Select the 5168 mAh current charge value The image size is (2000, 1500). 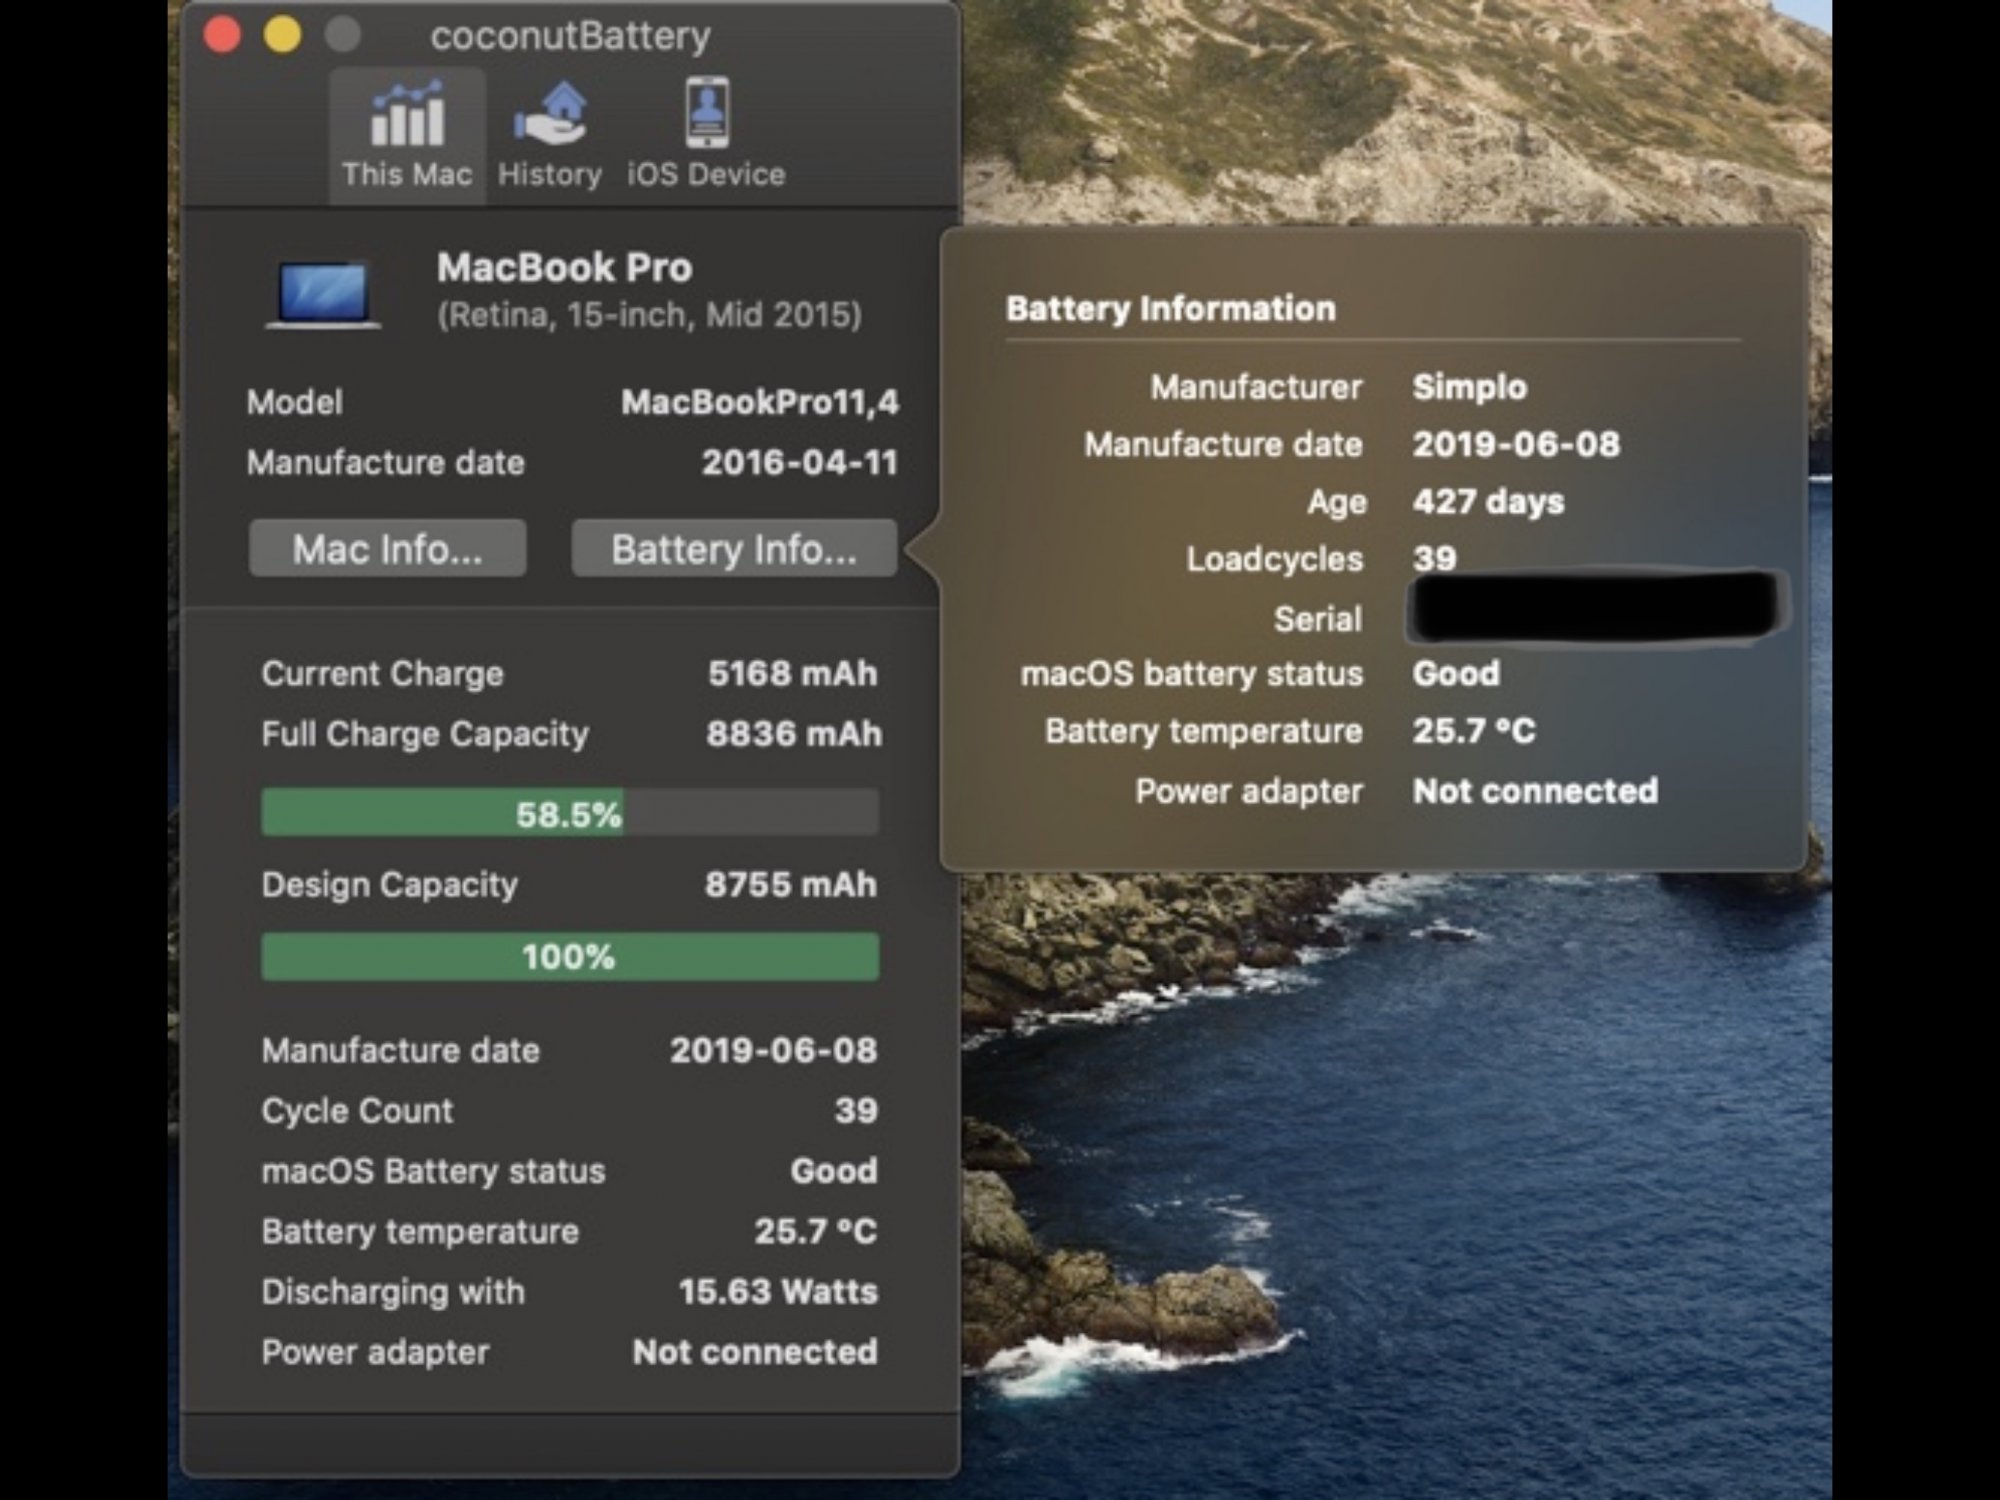point(793,673)
